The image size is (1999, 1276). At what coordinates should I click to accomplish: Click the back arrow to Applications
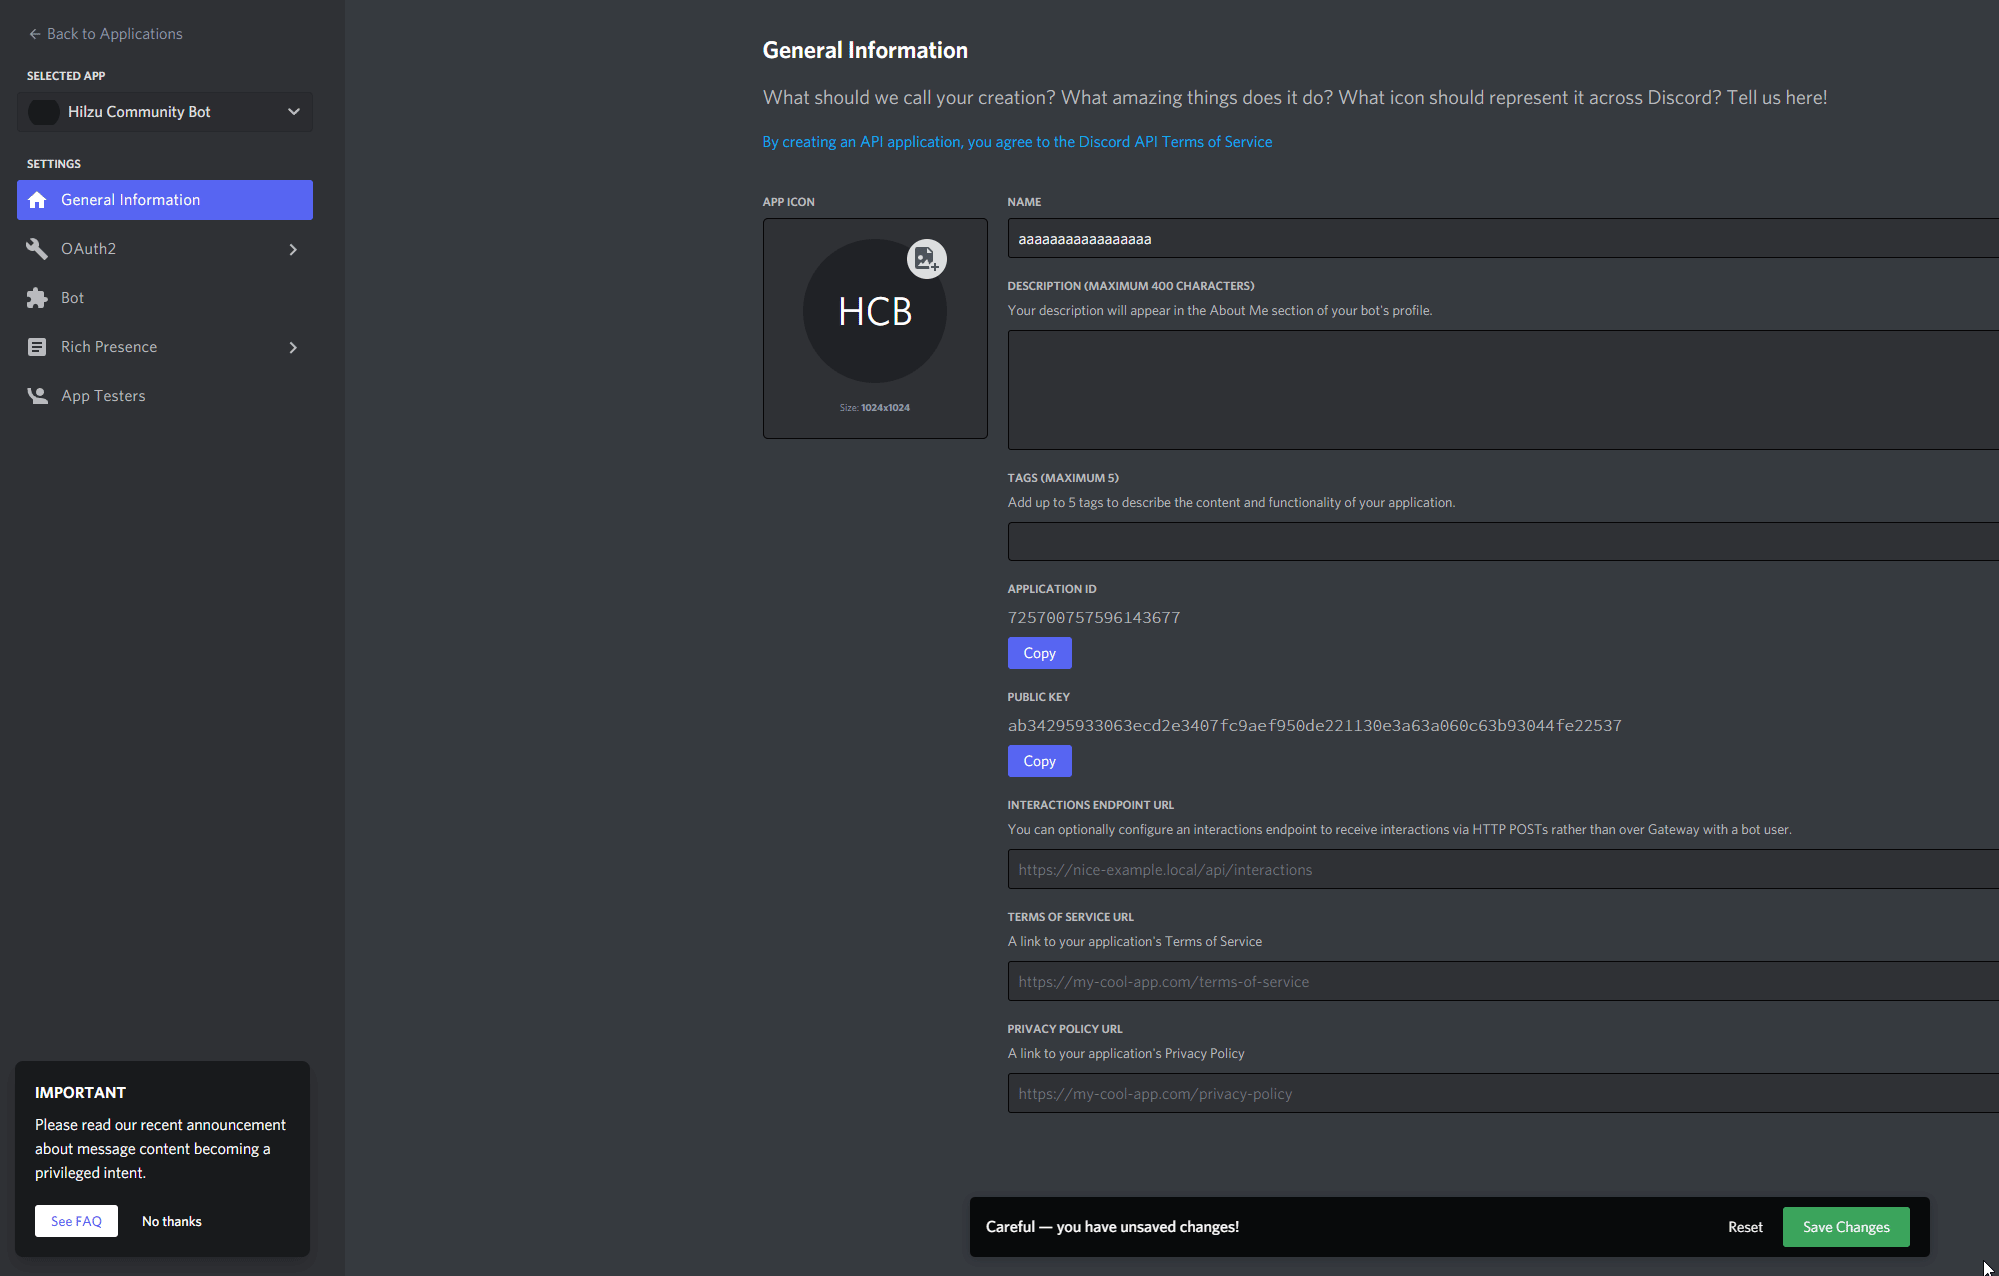[x=33, y=33]
